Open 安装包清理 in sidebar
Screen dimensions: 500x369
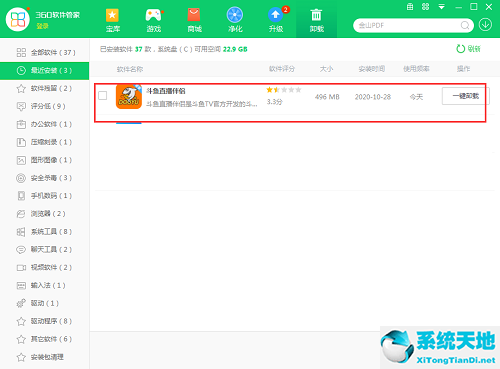tap(45, 357)
